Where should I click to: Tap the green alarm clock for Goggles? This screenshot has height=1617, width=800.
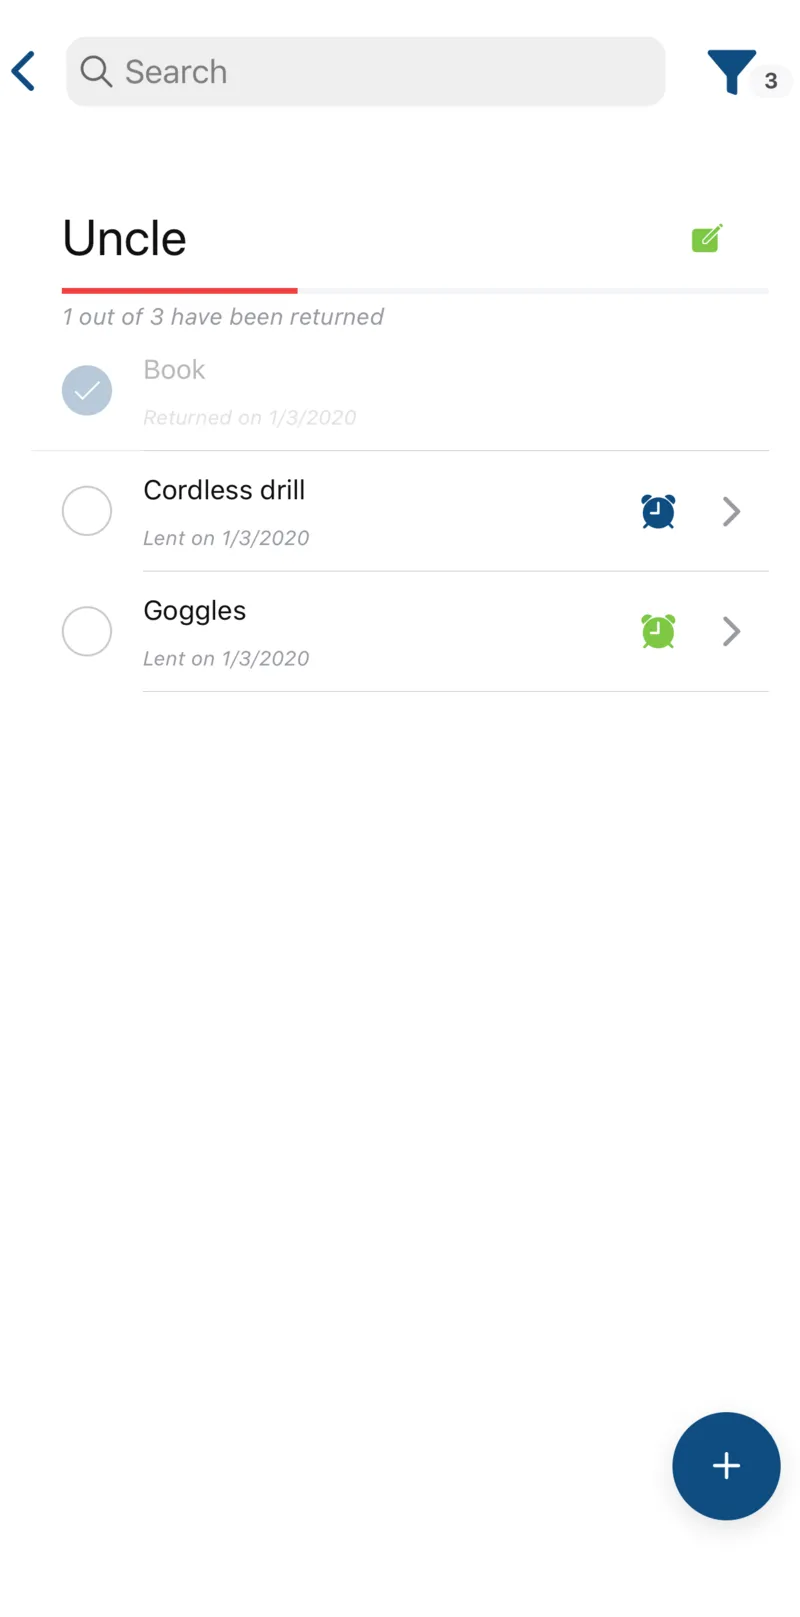(x=658, y=631)
